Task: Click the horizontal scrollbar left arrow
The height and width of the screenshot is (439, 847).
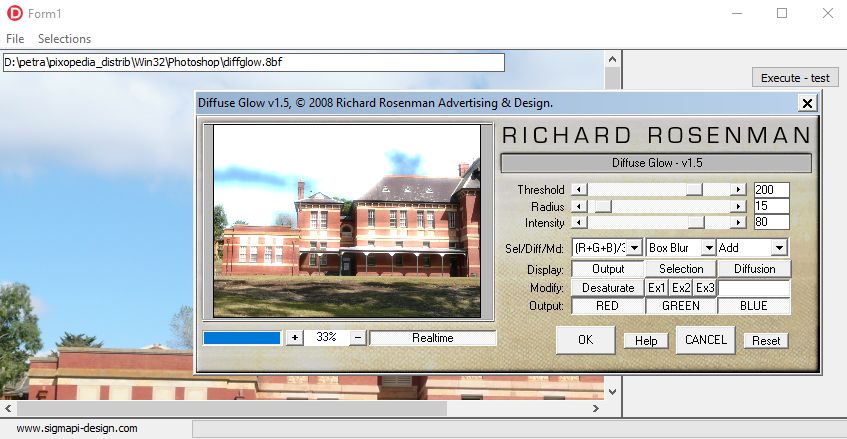Action: tap(8, 409)
